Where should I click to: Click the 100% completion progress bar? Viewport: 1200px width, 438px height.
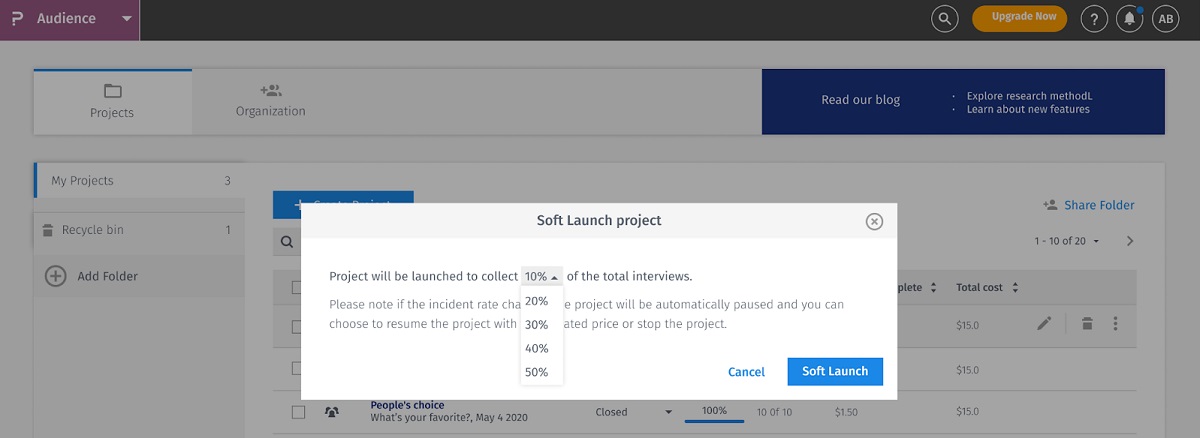(x=714, y=413)
